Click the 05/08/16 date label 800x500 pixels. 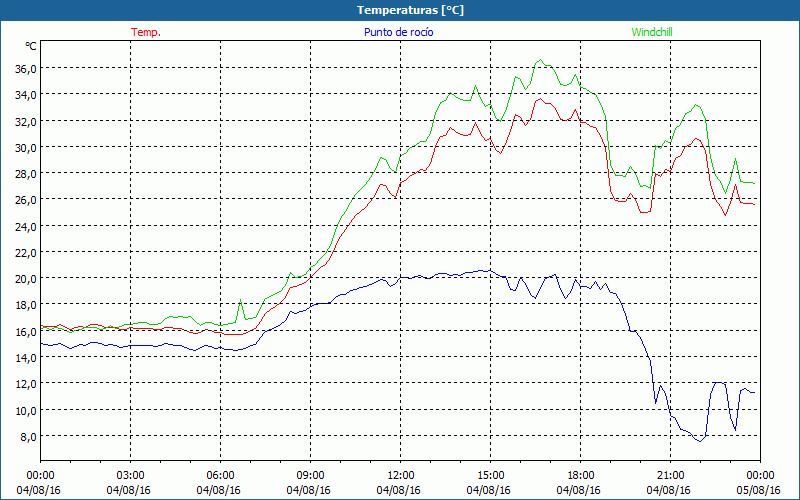(x=760, y=490)
